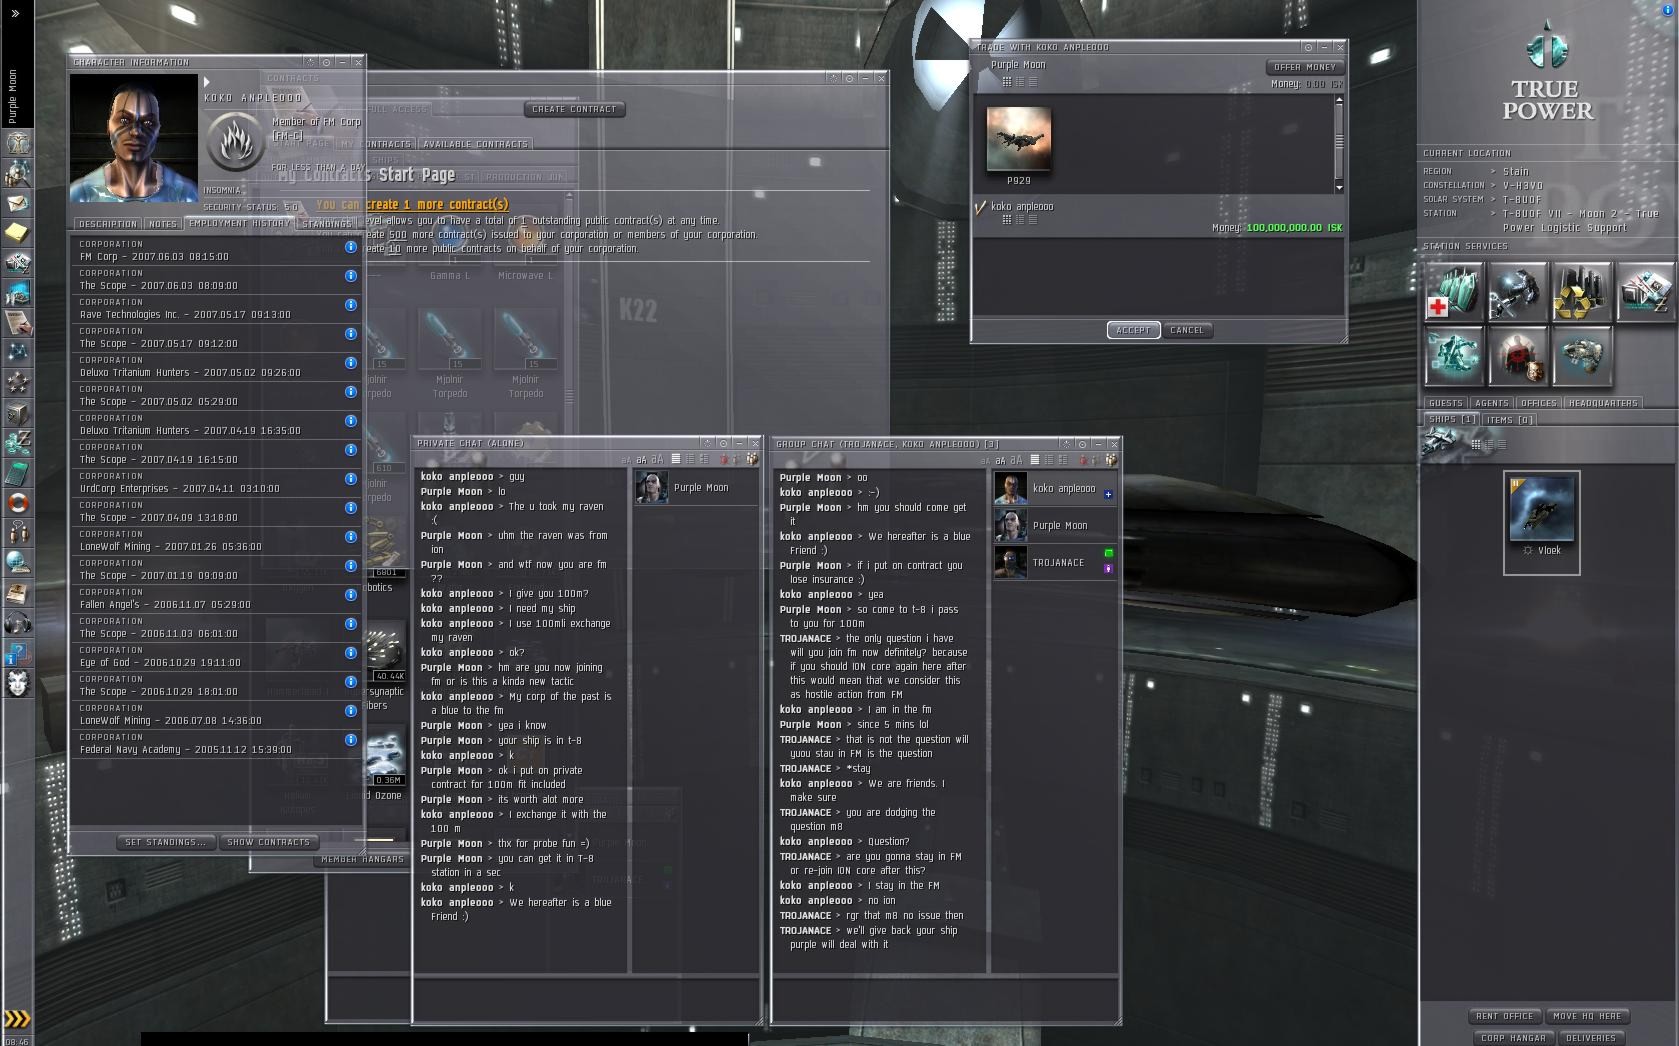Open the repair shop station service
This screenshot has width=1679, height=1046.
(x=1517, y=292)
